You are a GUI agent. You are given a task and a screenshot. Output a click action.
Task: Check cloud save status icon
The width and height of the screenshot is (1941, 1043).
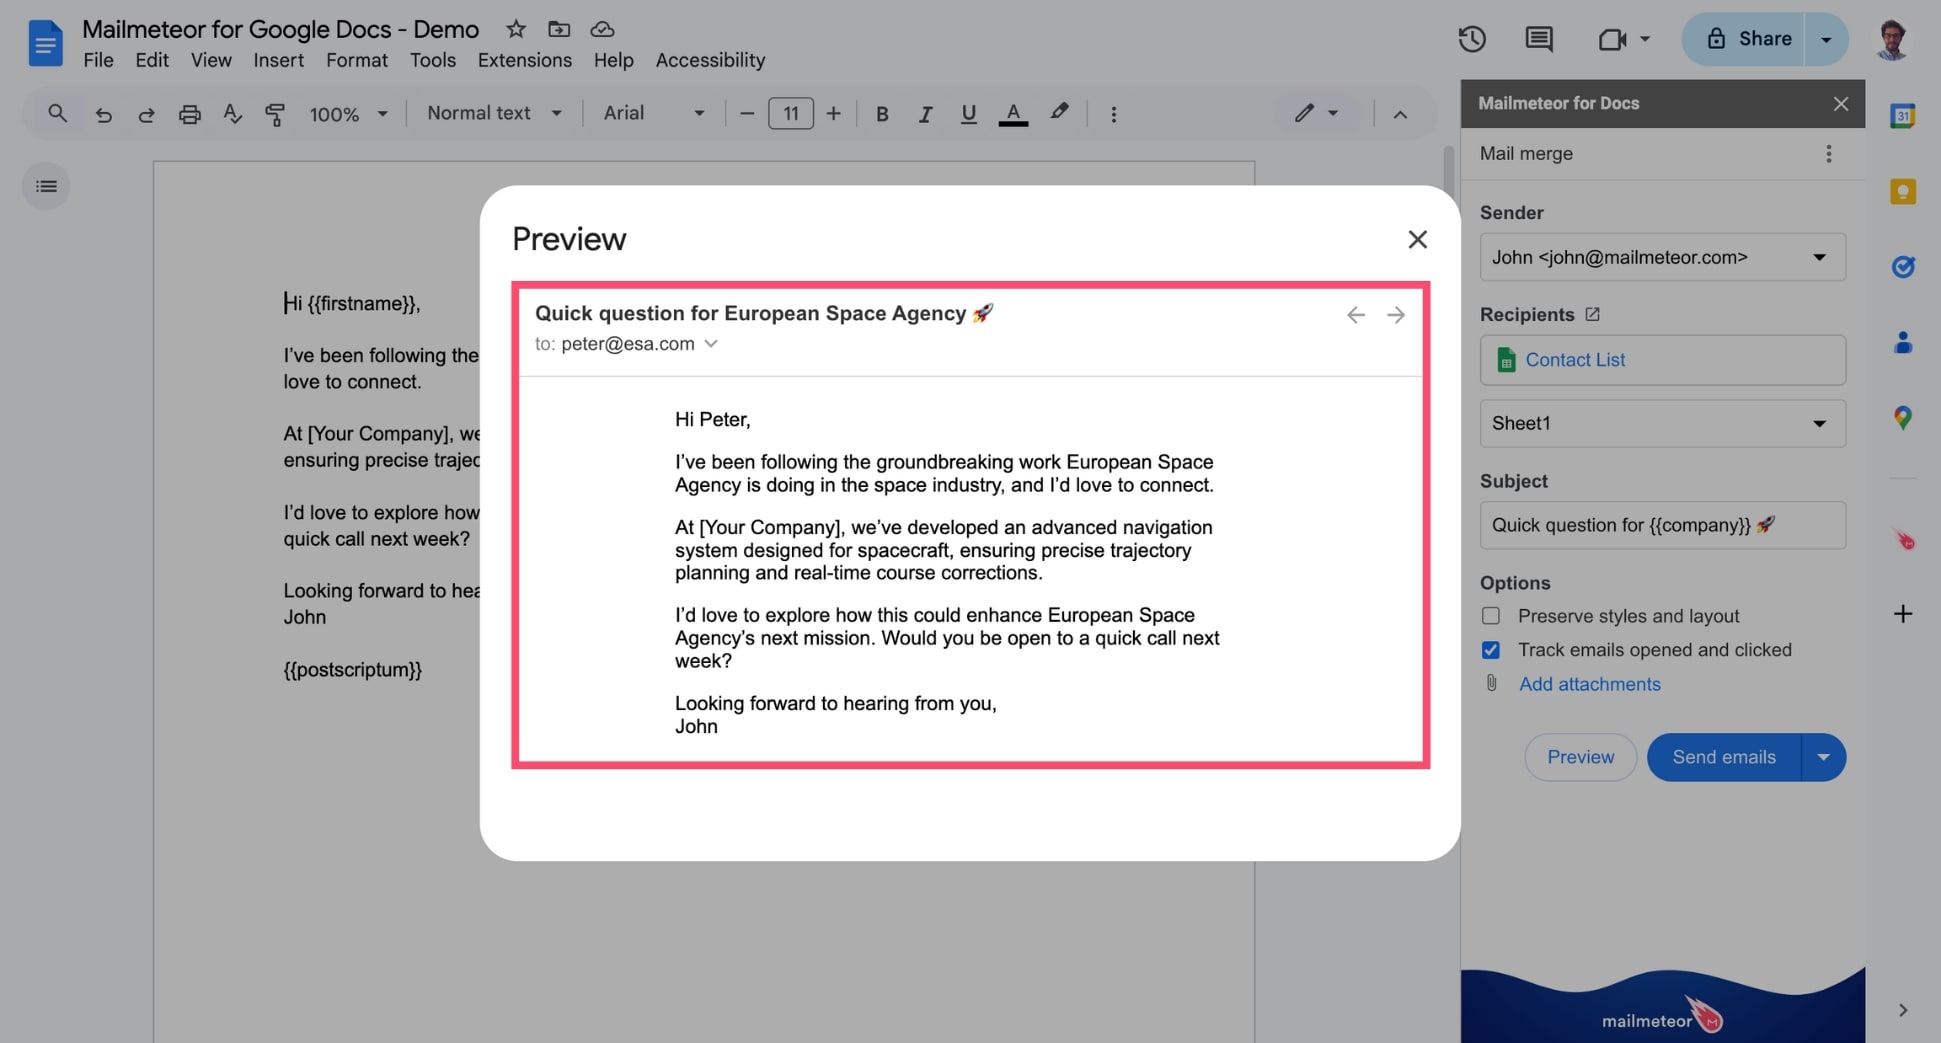pos(602,29)
